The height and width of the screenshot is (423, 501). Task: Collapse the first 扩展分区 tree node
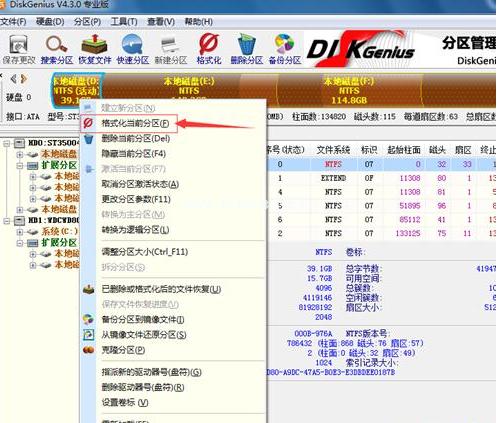point(20,165)
